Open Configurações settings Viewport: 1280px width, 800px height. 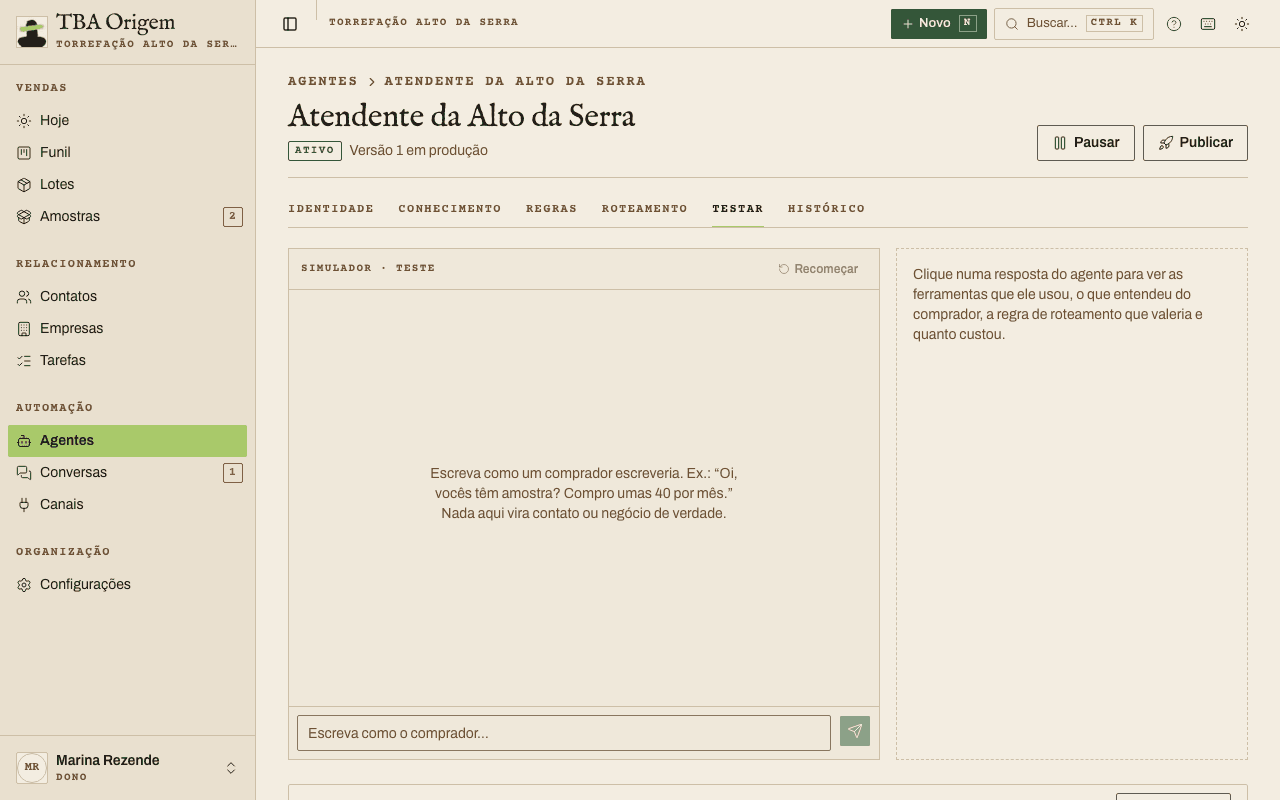(127, 584)
